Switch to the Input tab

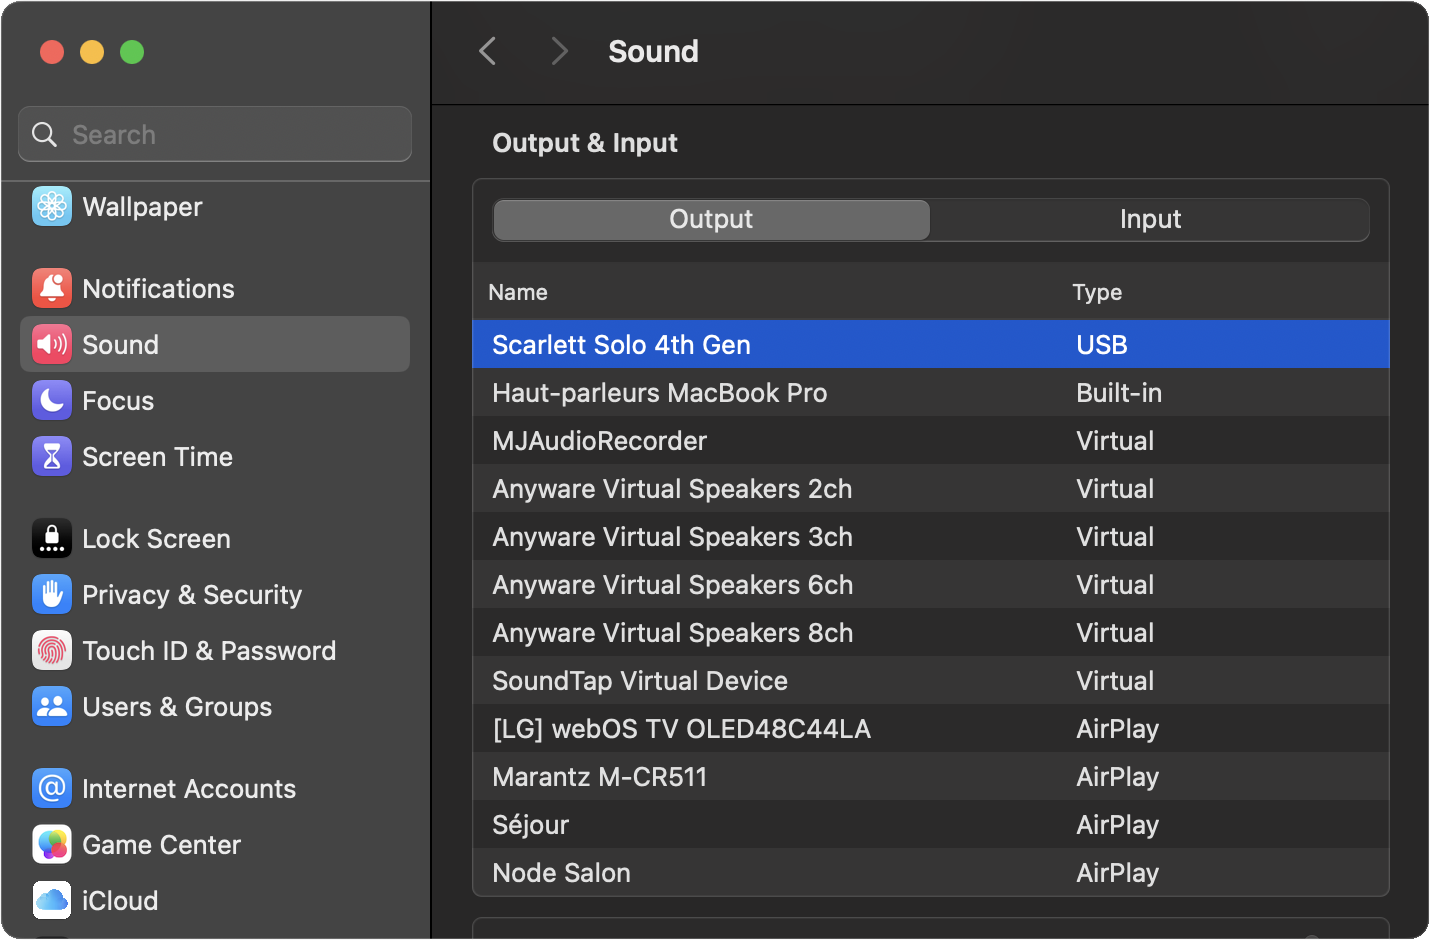click(1150, 220)
